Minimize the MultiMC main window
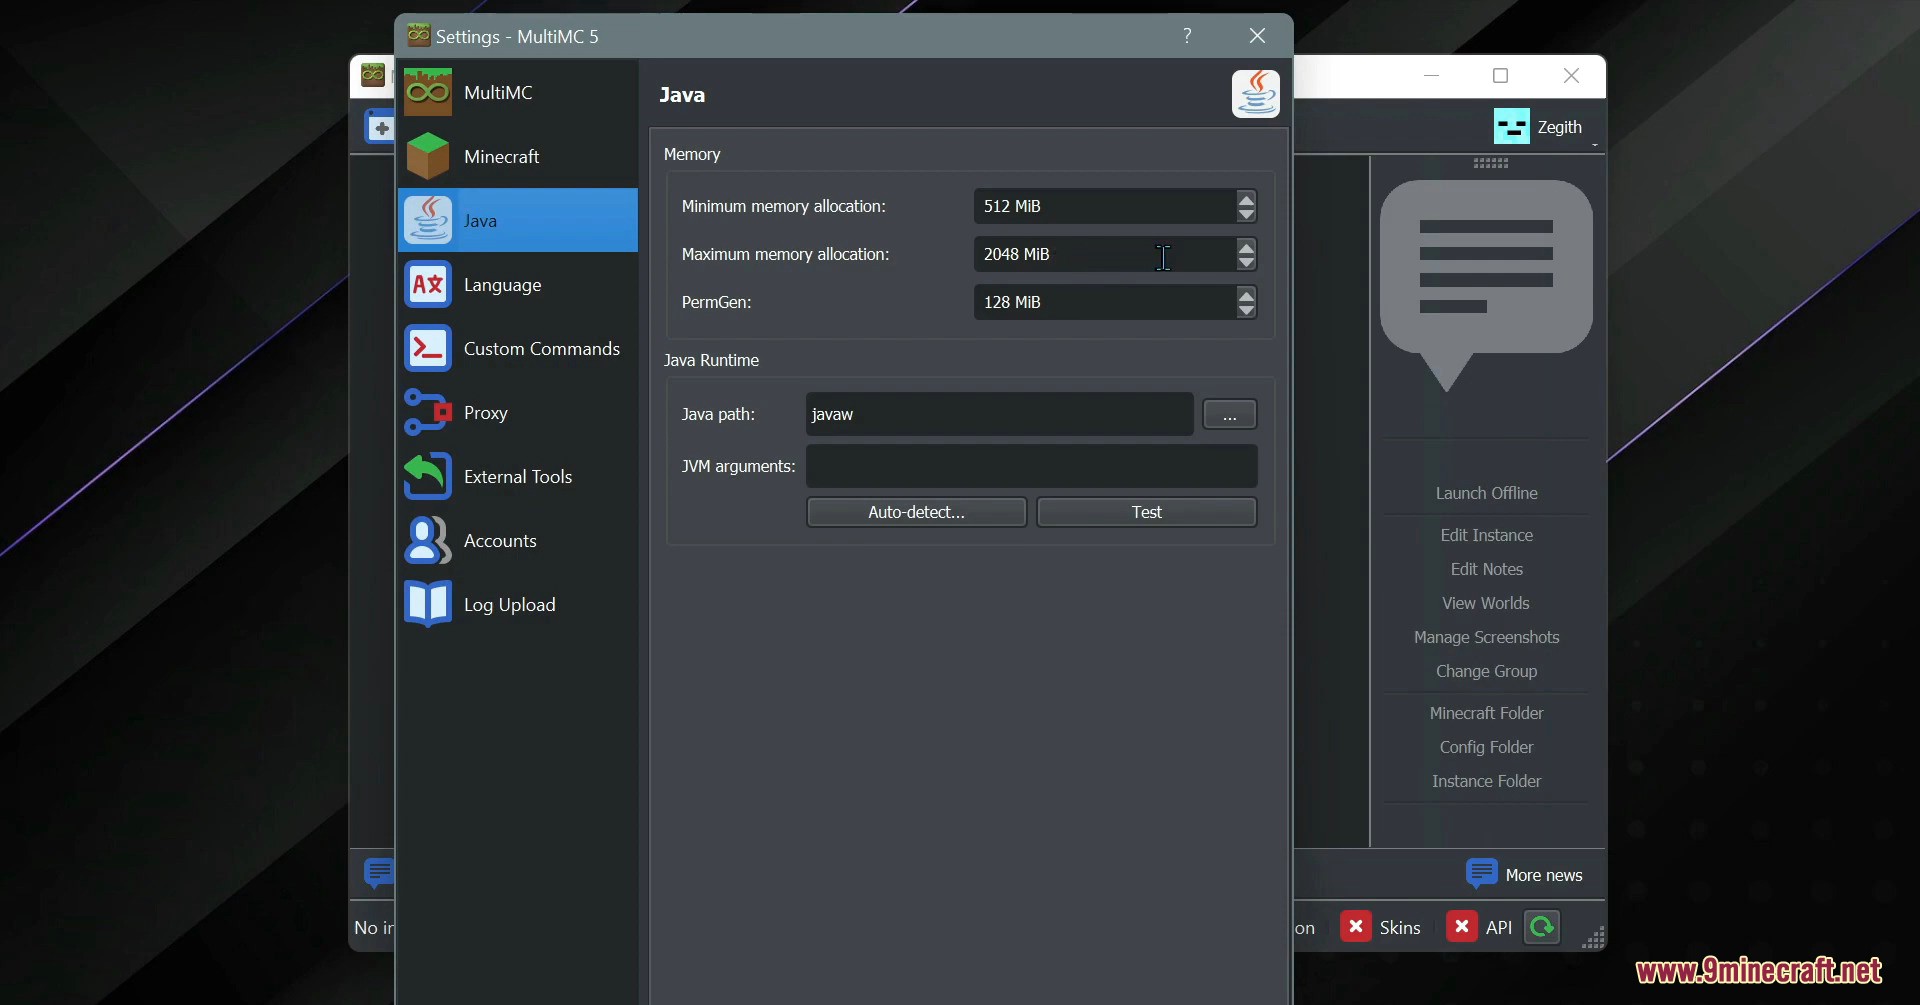This screenshot has height=1005, width=1920. coord(1431,75)
